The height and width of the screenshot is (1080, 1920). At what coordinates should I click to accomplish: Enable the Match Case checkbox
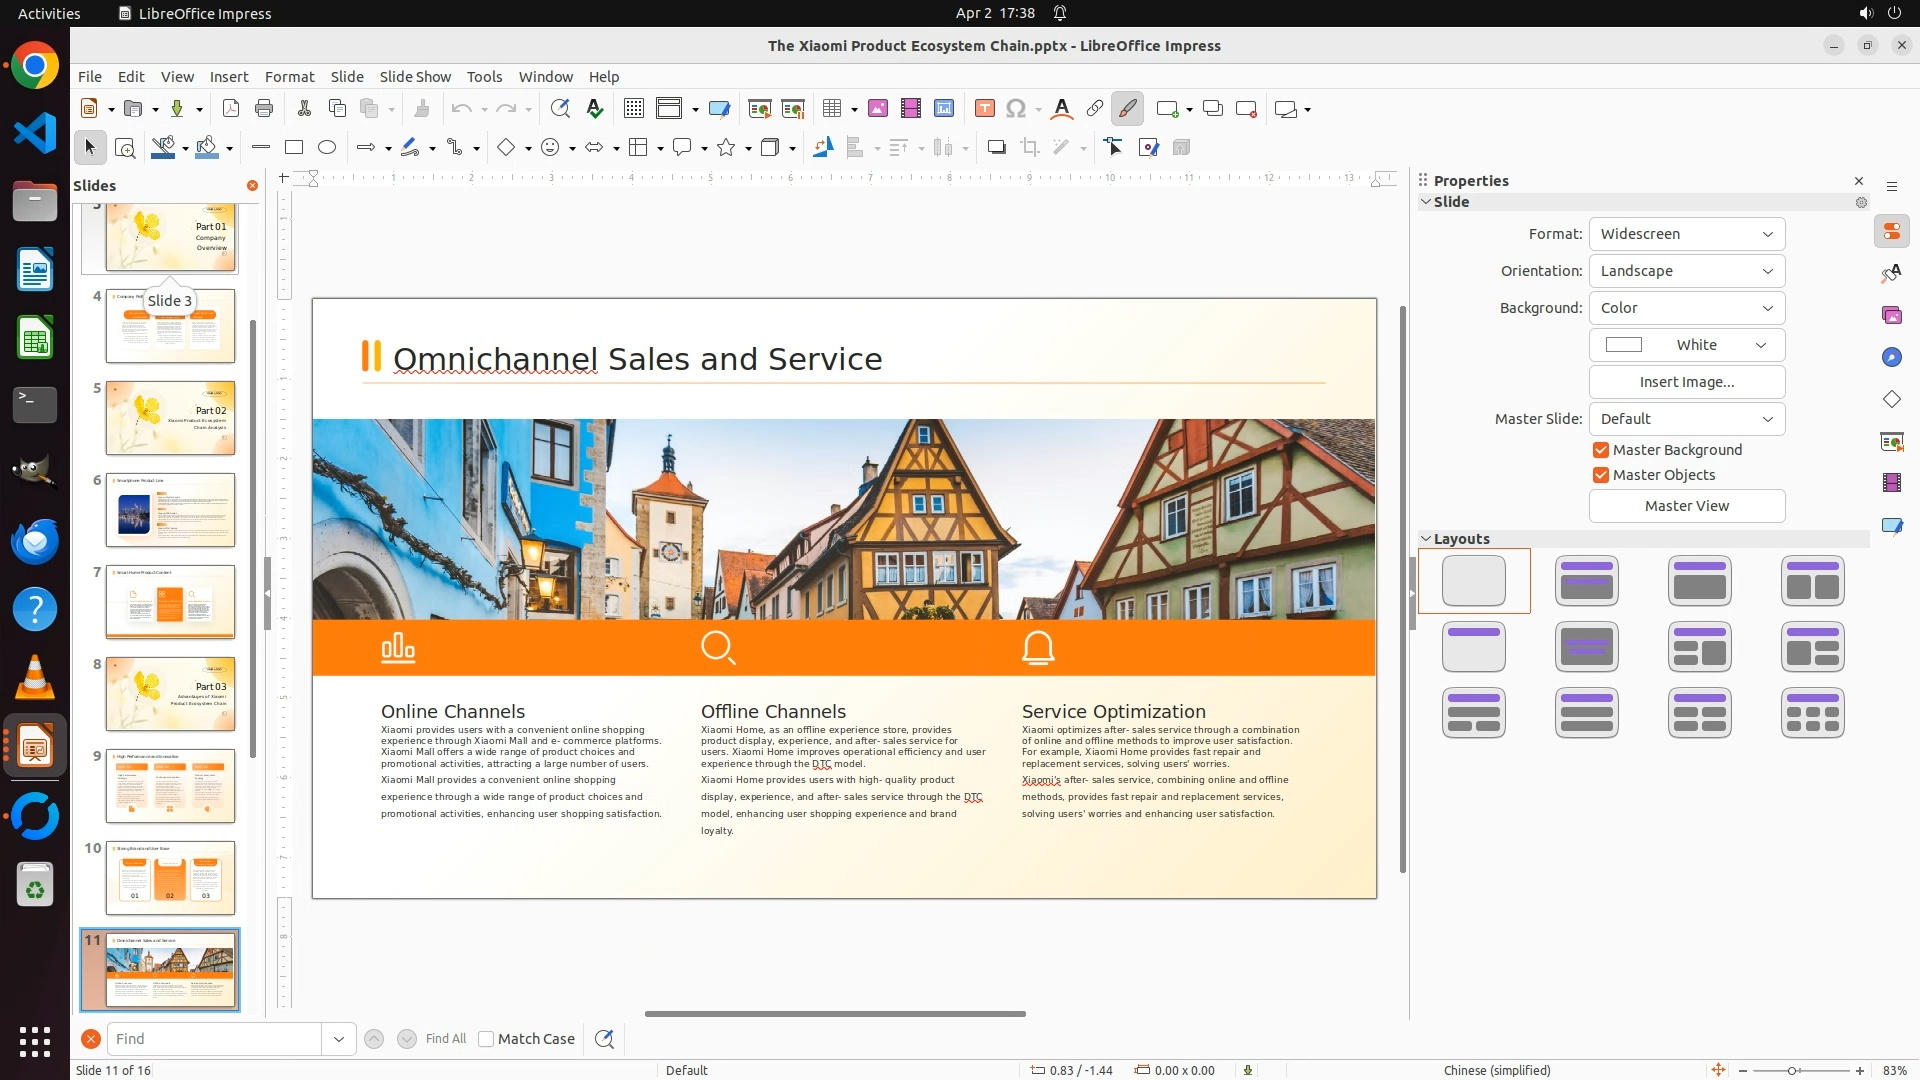point(486,1039)
